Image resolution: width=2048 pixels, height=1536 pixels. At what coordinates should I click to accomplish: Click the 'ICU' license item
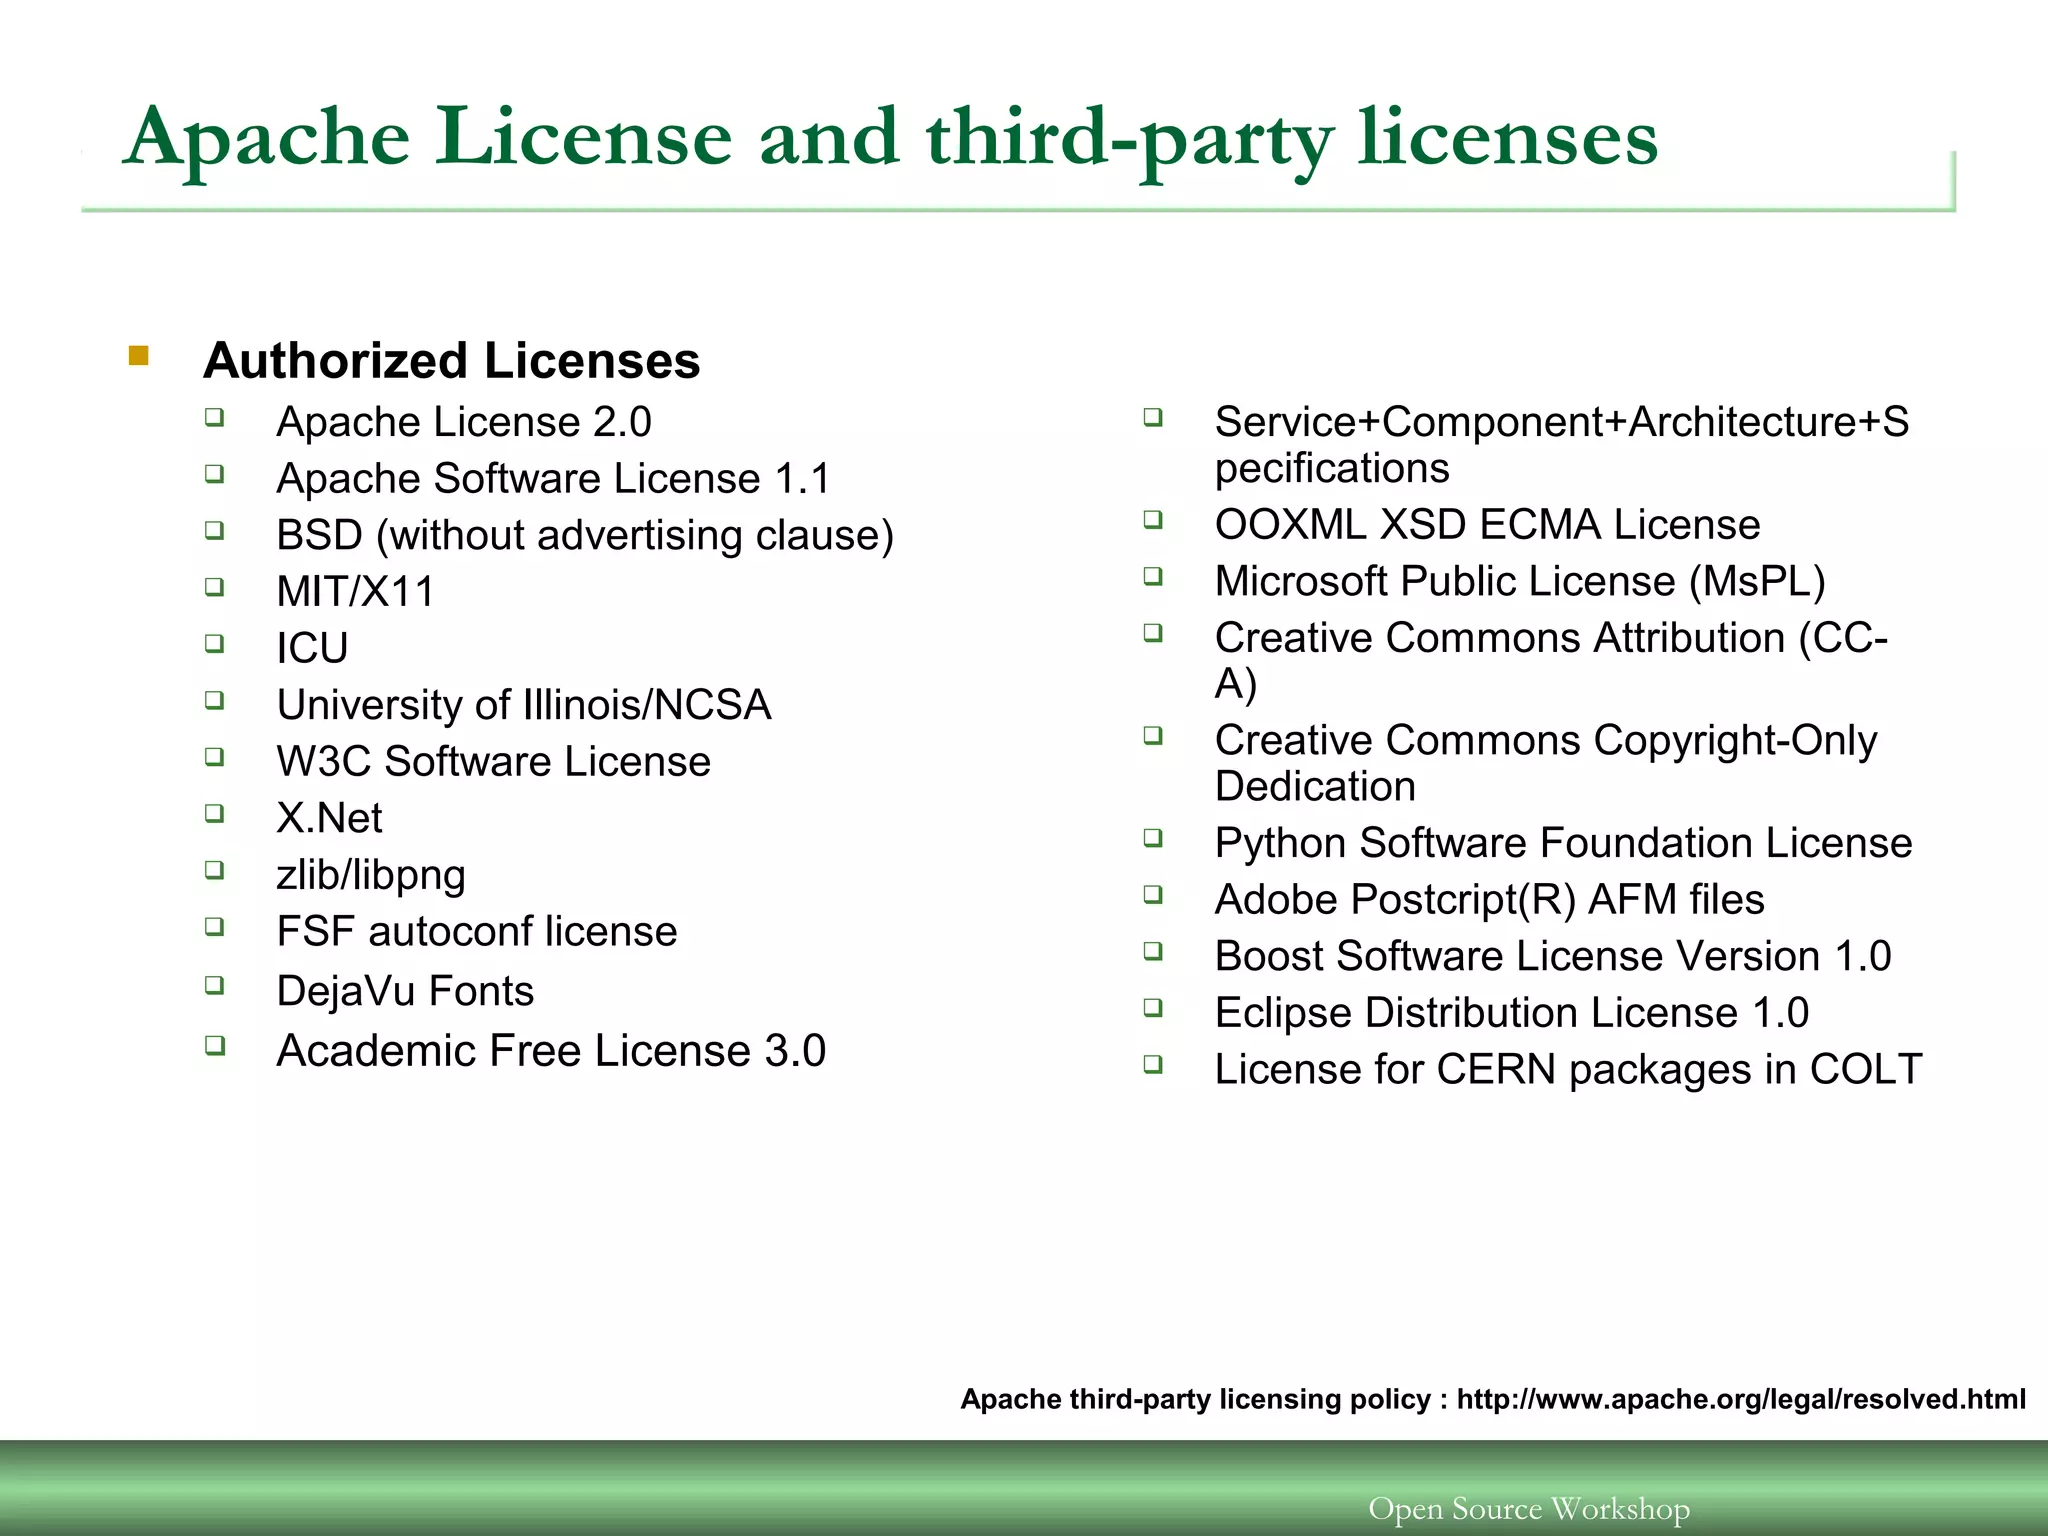(312, 649)
